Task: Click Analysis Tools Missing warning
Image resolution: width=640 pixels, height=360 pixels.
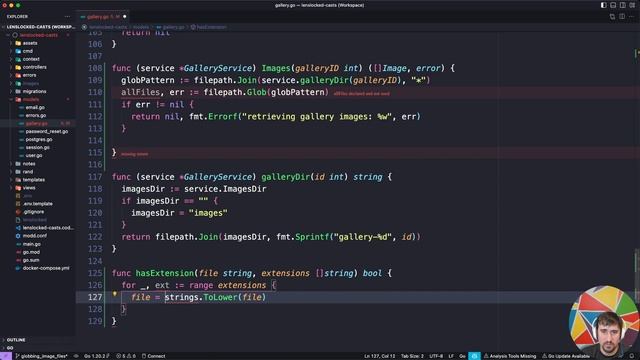Action: point(510,356)
